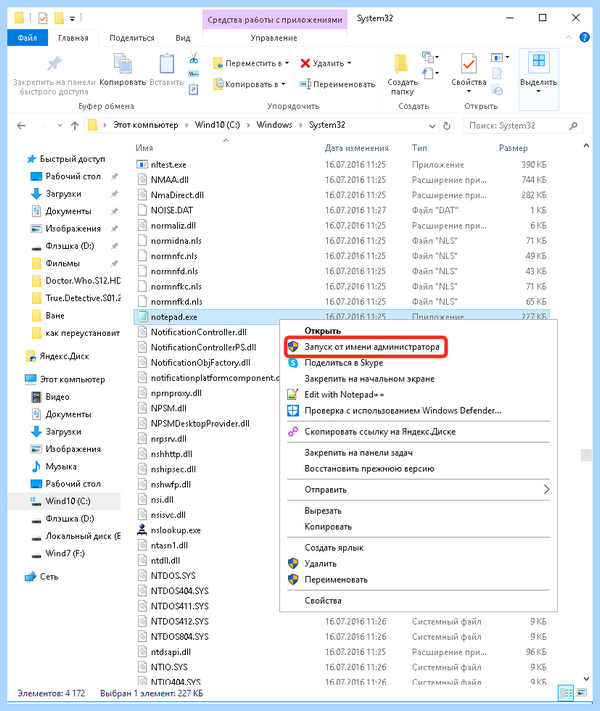600x711 pixels.
Task: Select Wind7 (F:) drive in sidebar
Action: (65, 553)
